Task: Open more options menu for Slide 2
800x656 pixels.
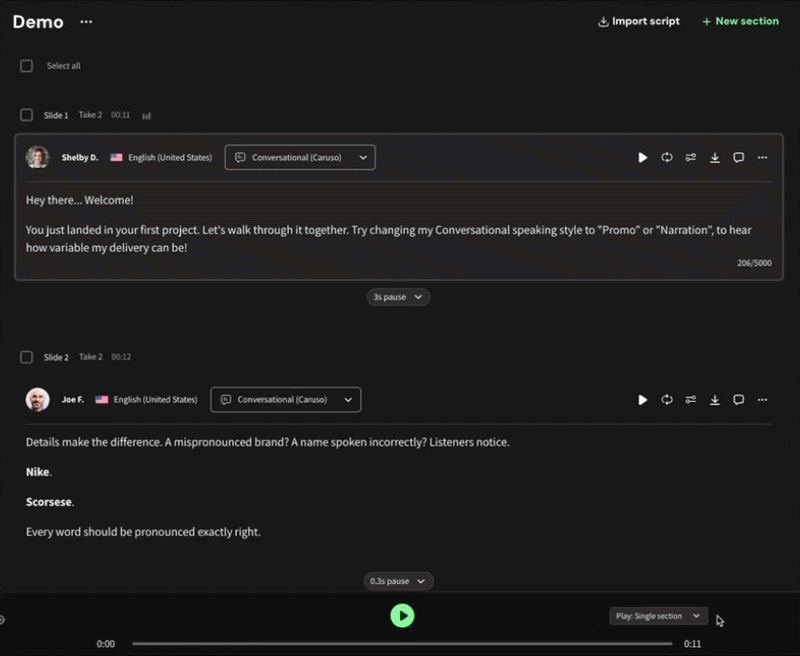Action: 763,400
